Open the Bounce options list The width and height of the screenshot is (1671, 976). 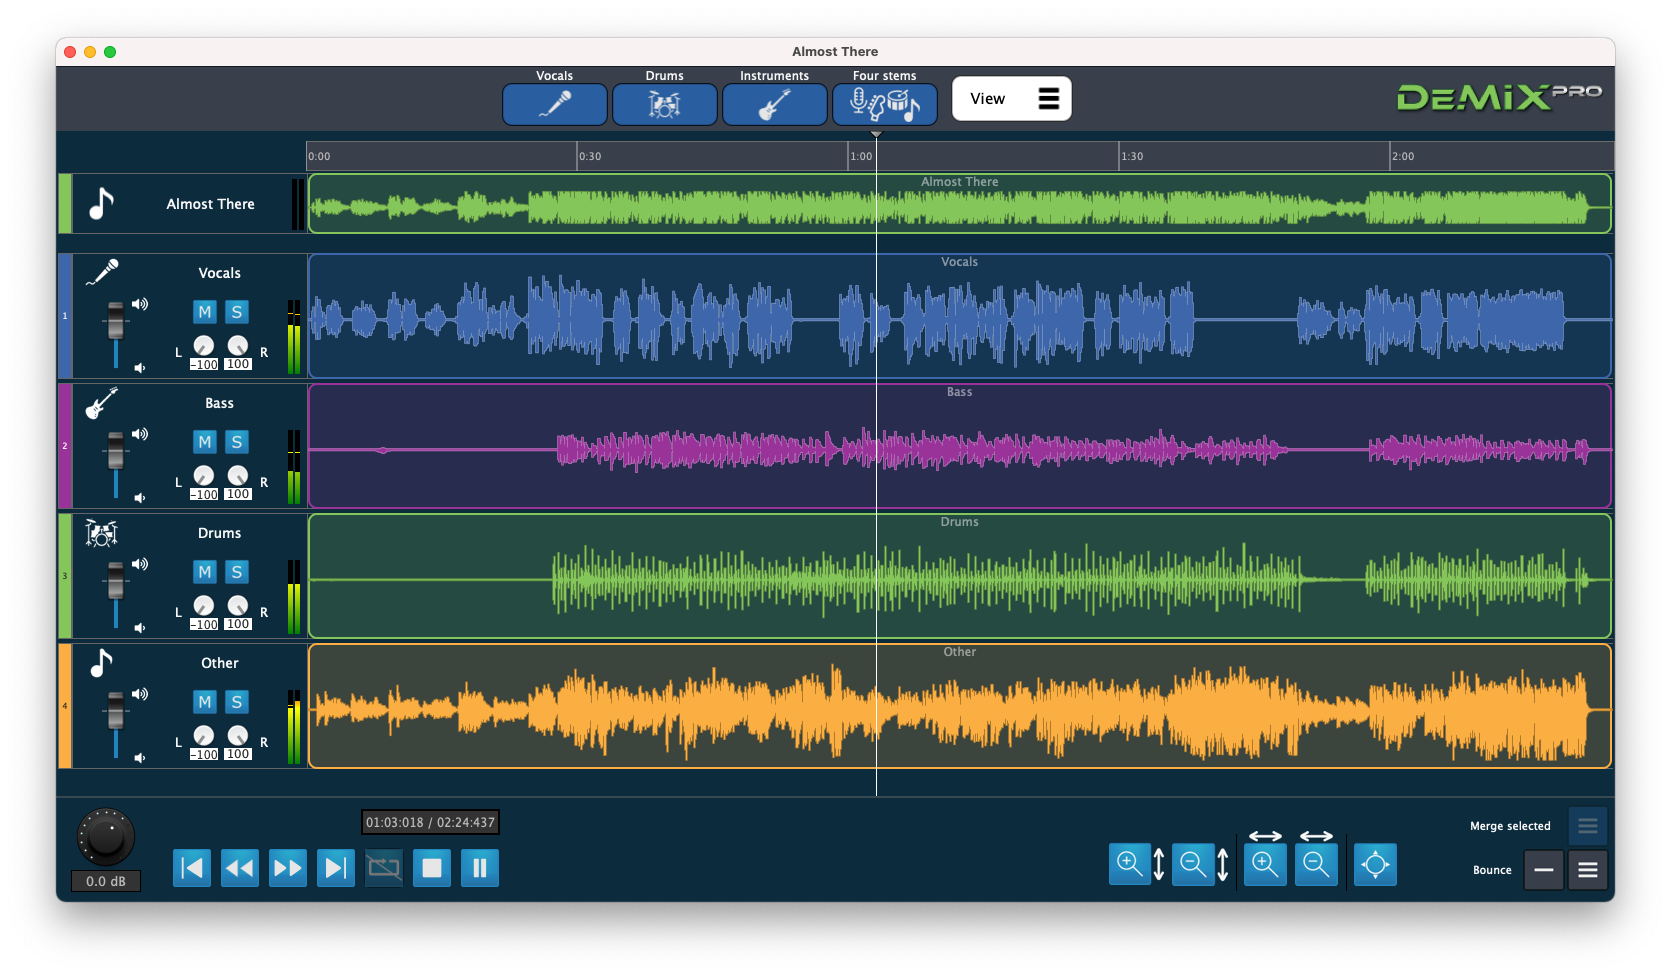click(1587, 870)
